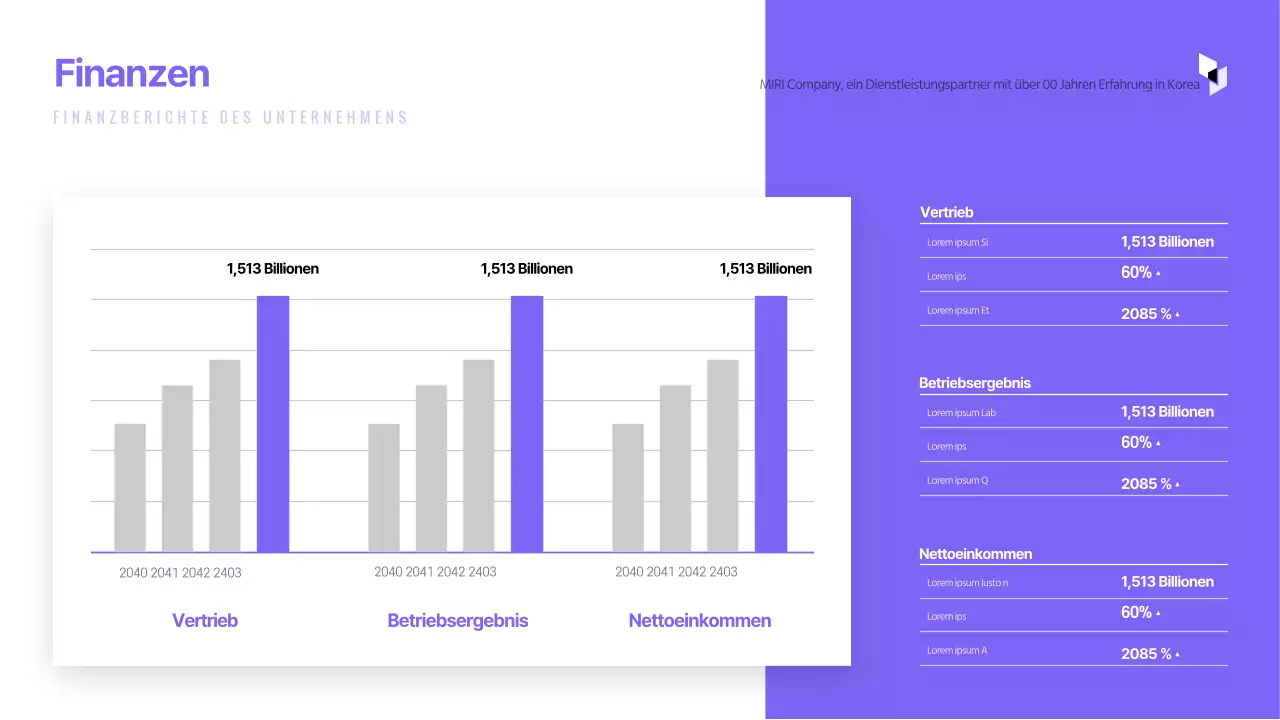Viewport: 1280px width, 720px height.
Task: Select the purple bar in the Nettoeinkommen chart
Action: coord(771,424)
